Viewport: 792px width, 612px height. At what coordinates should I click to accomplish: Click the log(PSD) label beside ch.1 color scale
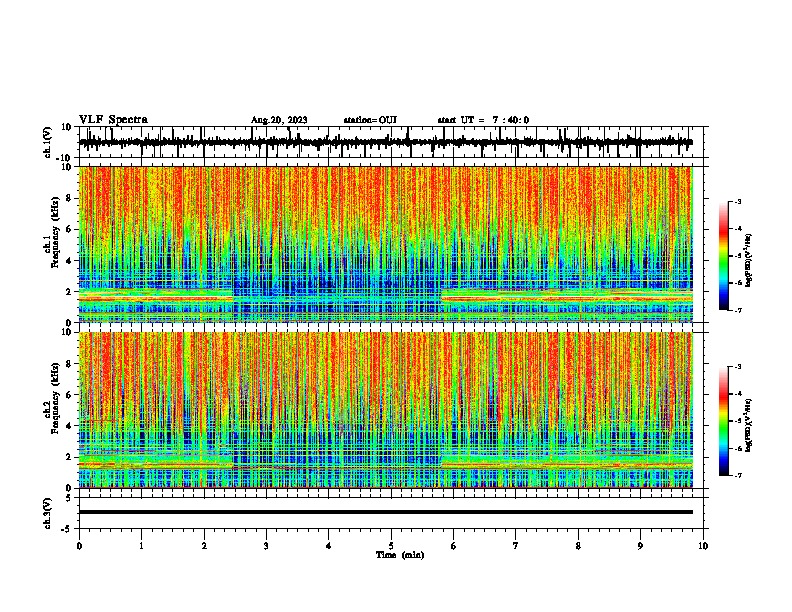[x=749, y=261]
